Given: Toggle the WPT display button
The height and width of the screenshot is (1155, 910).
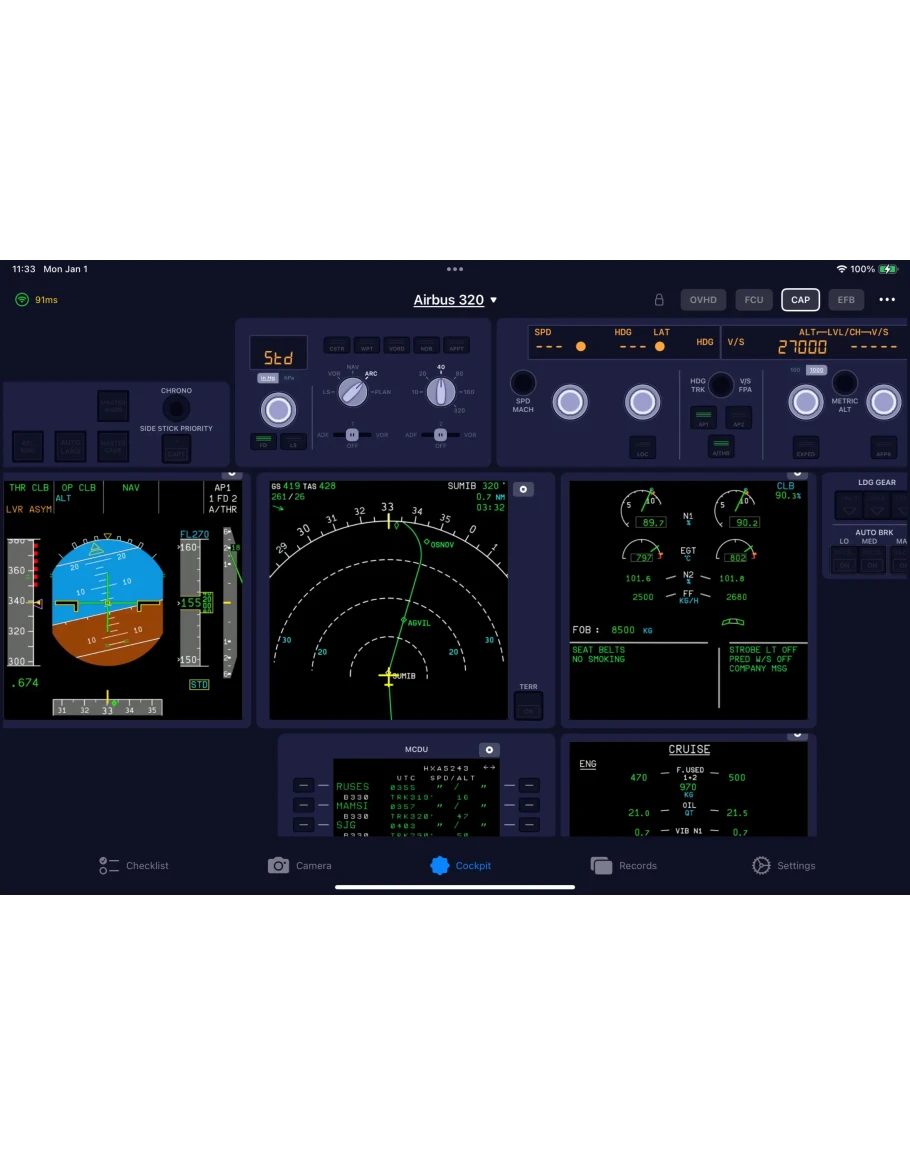Looking at the screenshot, I should click(x=367, y=345).
